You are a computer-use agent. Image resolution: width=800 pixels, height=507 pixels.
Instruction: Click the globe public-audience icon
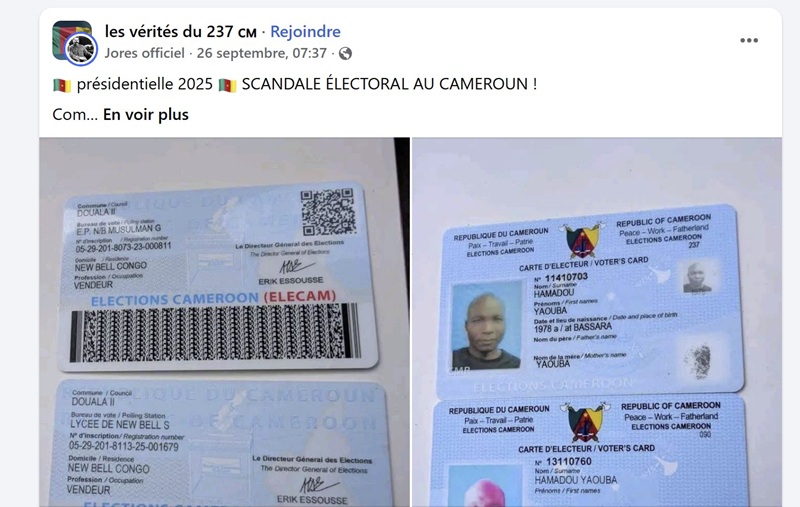click(345, 54)
